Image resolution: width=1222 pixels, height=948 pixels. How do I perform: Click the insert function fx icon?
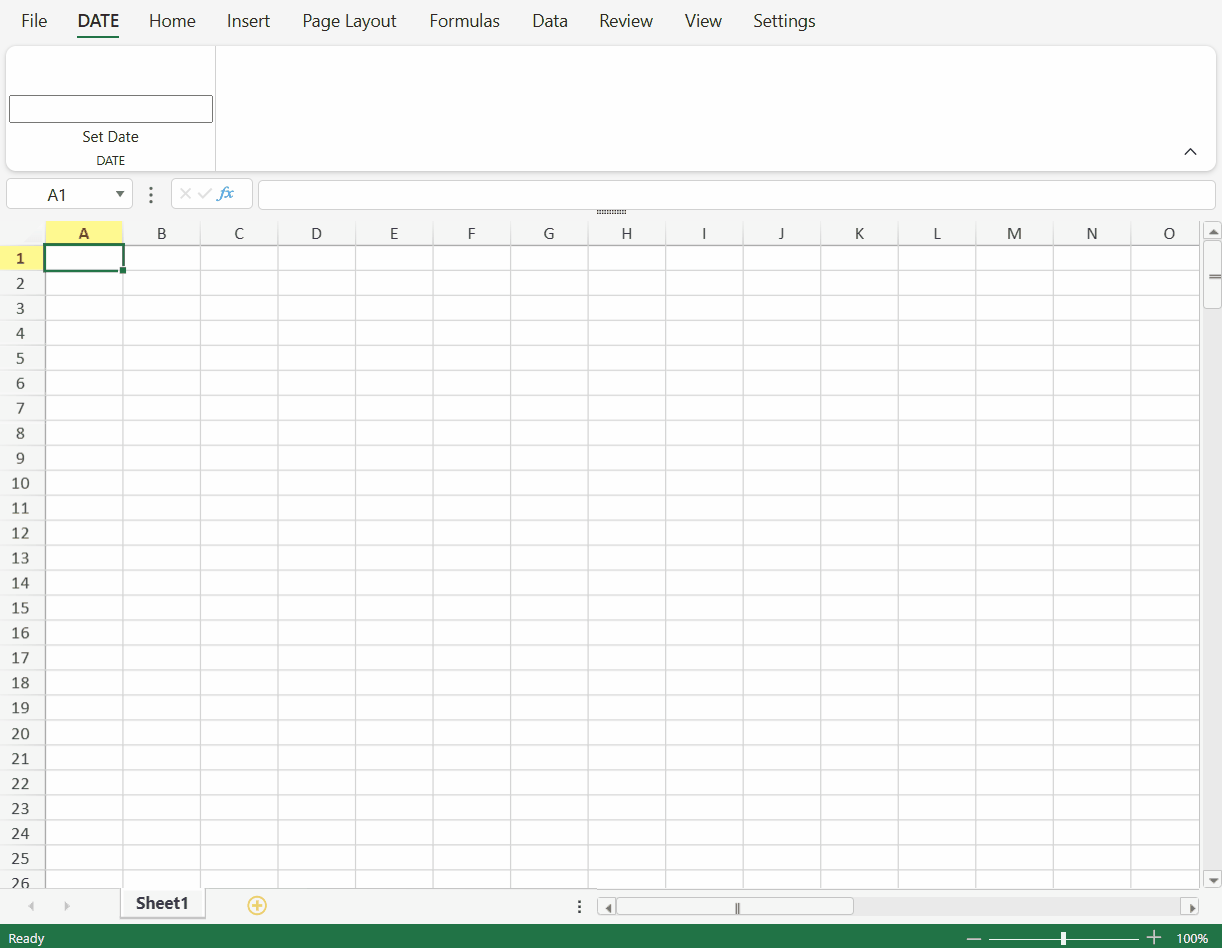coord(226,194)
